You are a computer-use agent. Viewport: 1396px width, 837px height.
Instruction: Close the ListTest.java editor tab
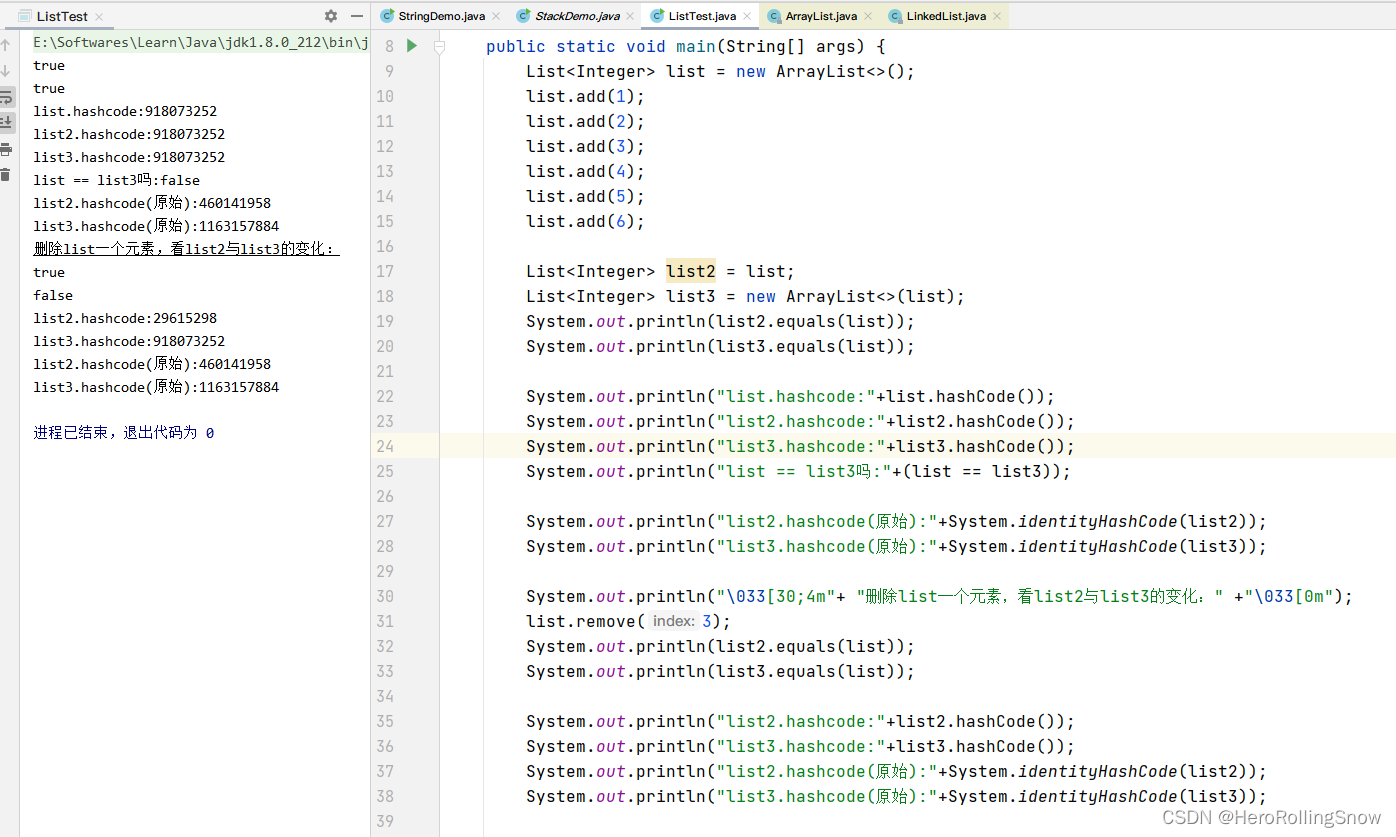[748, 17]
